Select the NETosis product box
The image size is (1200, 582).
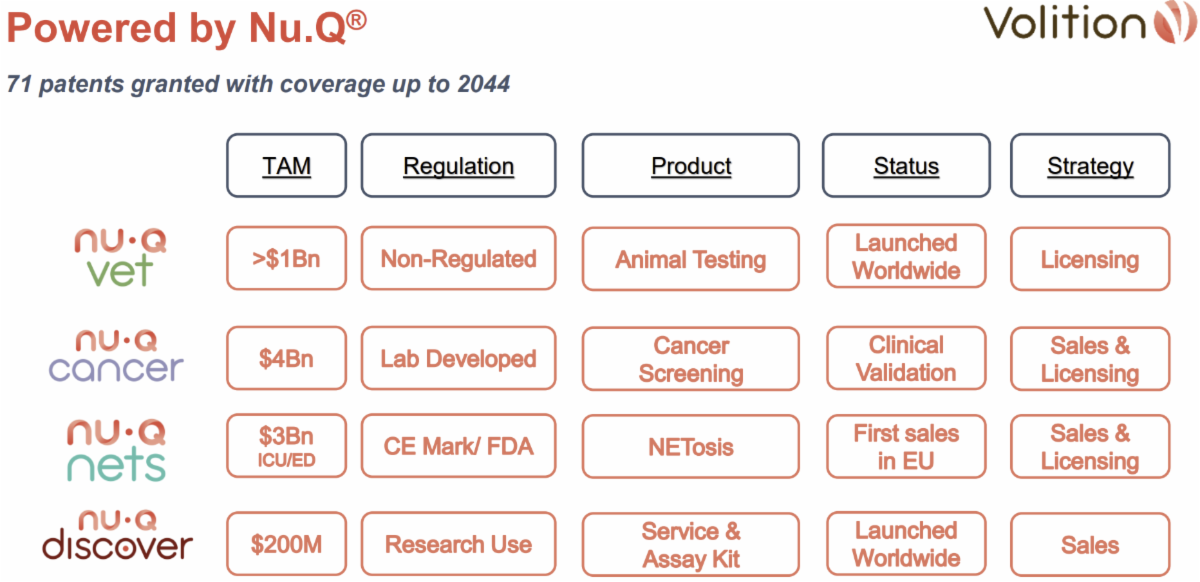[x=691, y=446]
